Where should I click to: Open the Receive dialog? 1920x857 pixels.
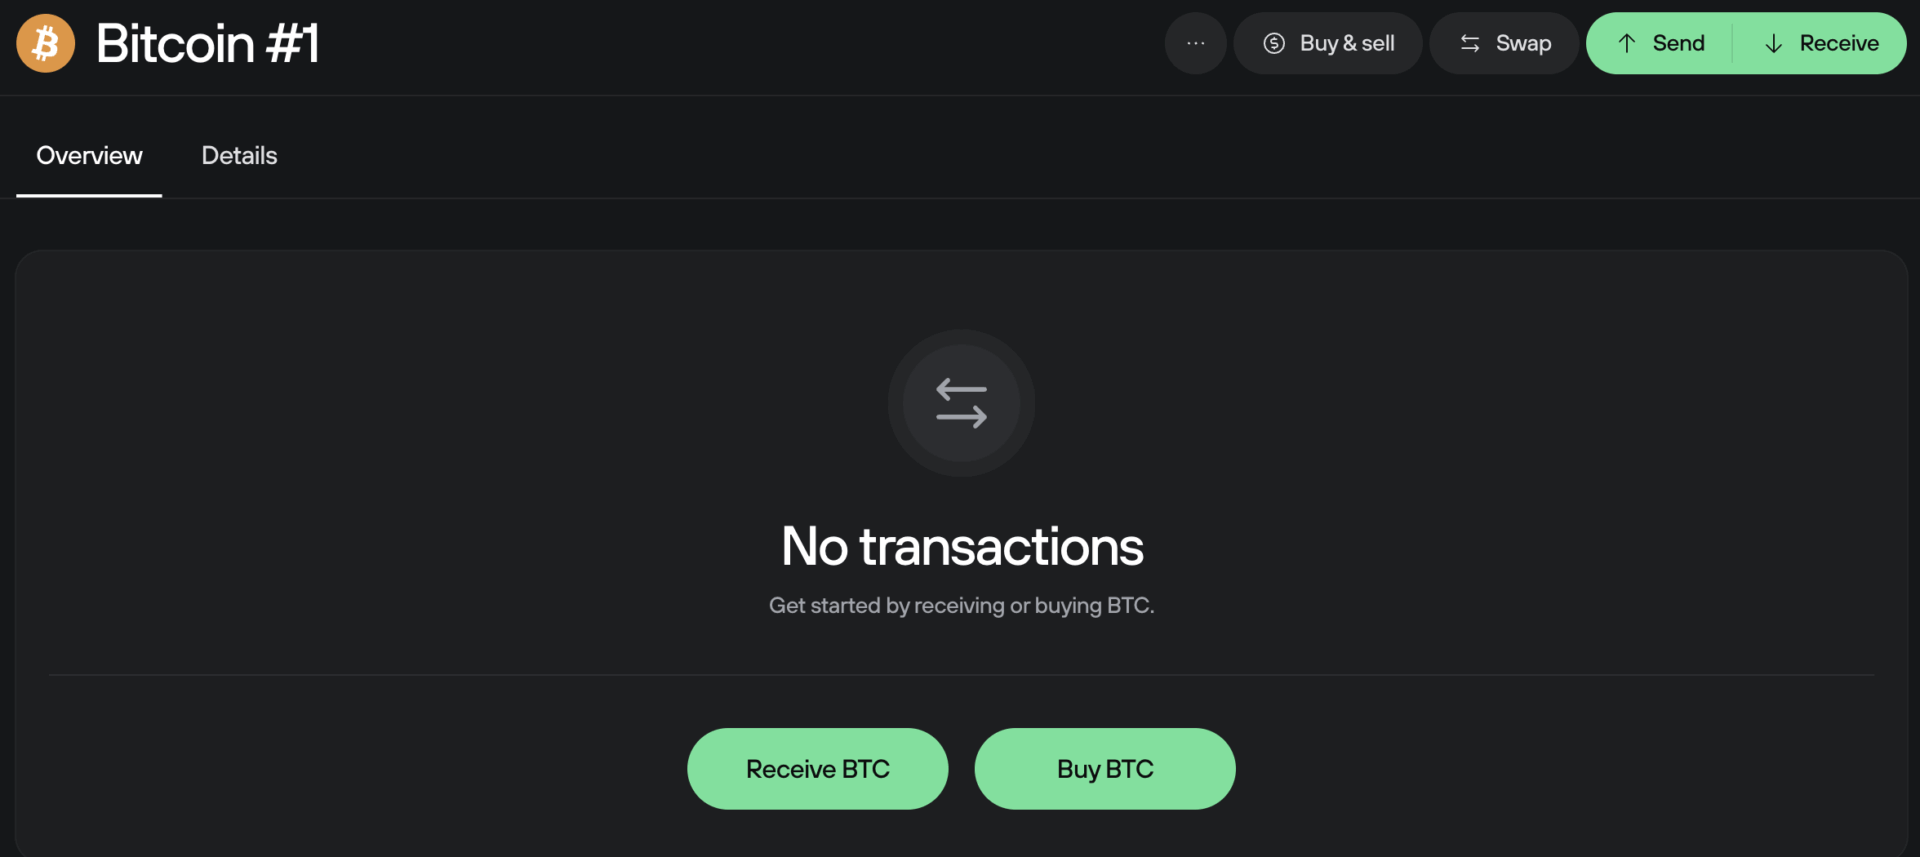[x=1821, y=43]
